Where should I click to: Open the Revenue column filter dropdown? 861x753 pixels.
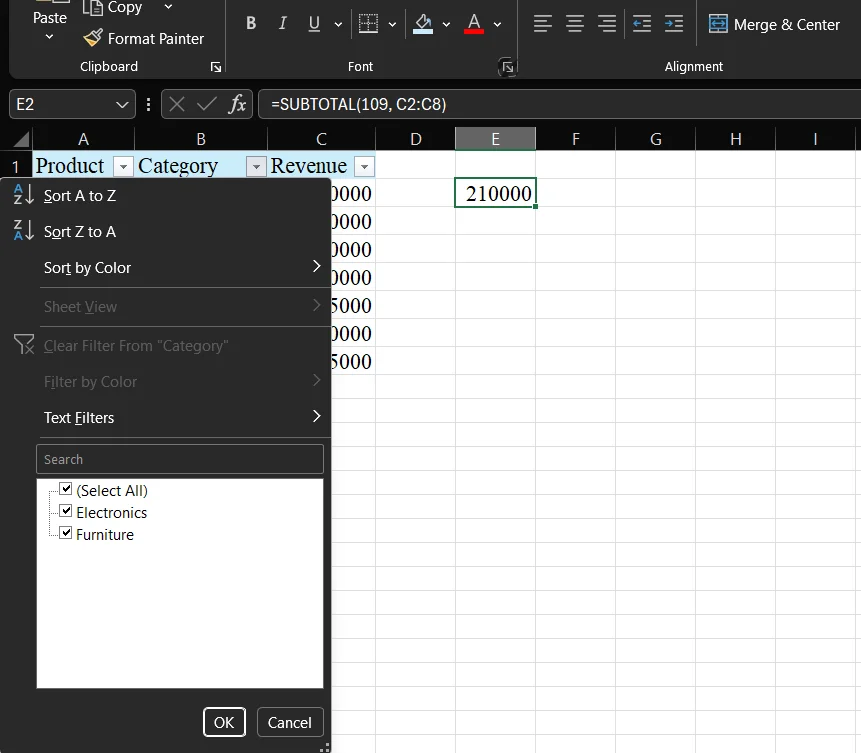[365, 166]
